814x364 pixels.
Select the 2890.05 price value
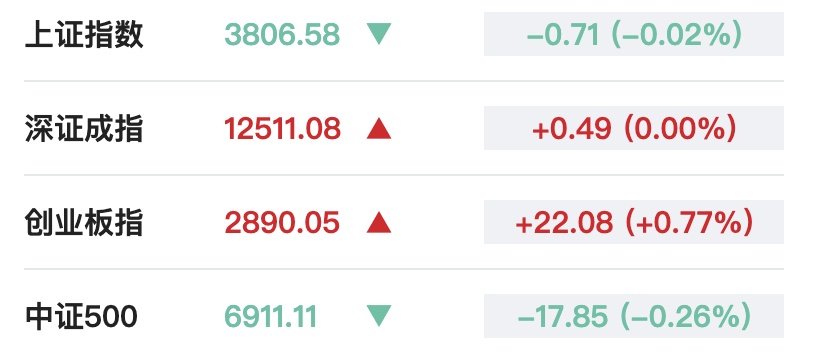(x=282, y=223)
